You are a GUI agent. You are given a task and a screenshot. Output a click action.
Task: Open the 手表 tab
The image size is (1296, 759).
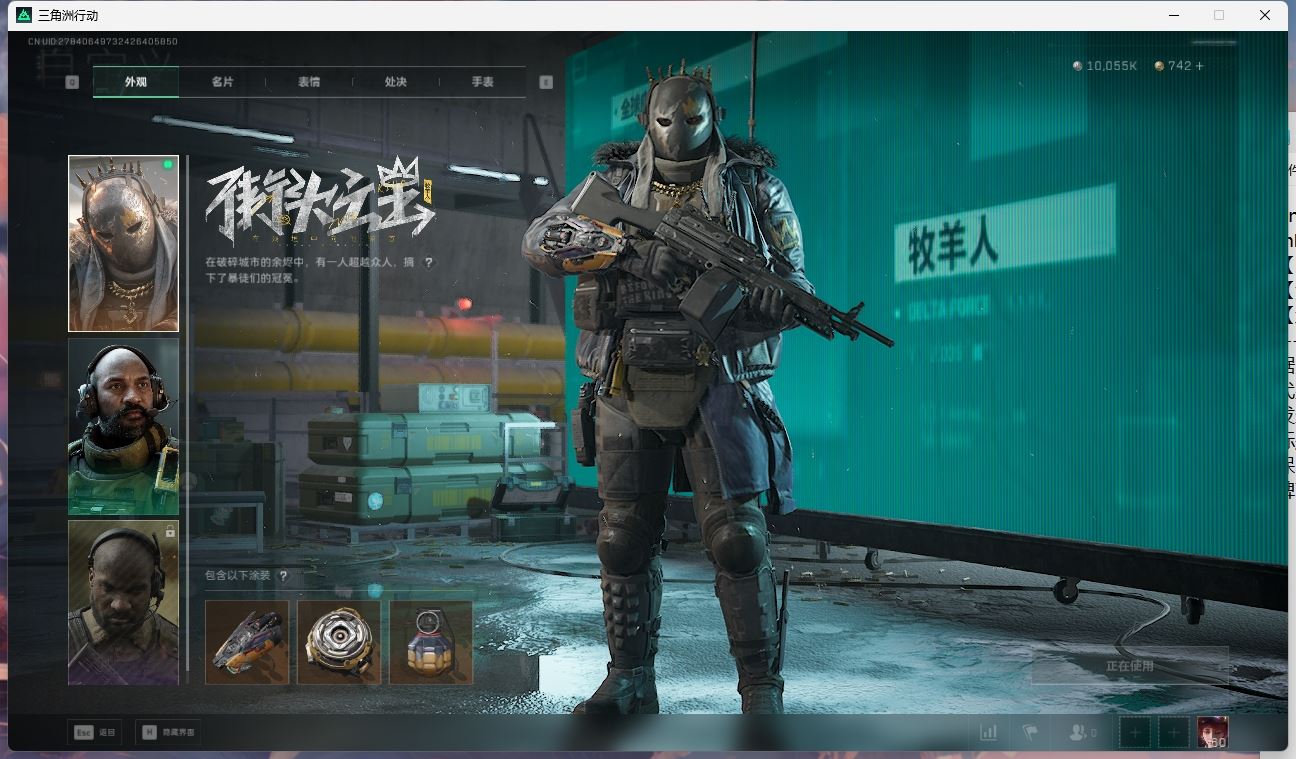pyautogui.click(x=480, y=82)
